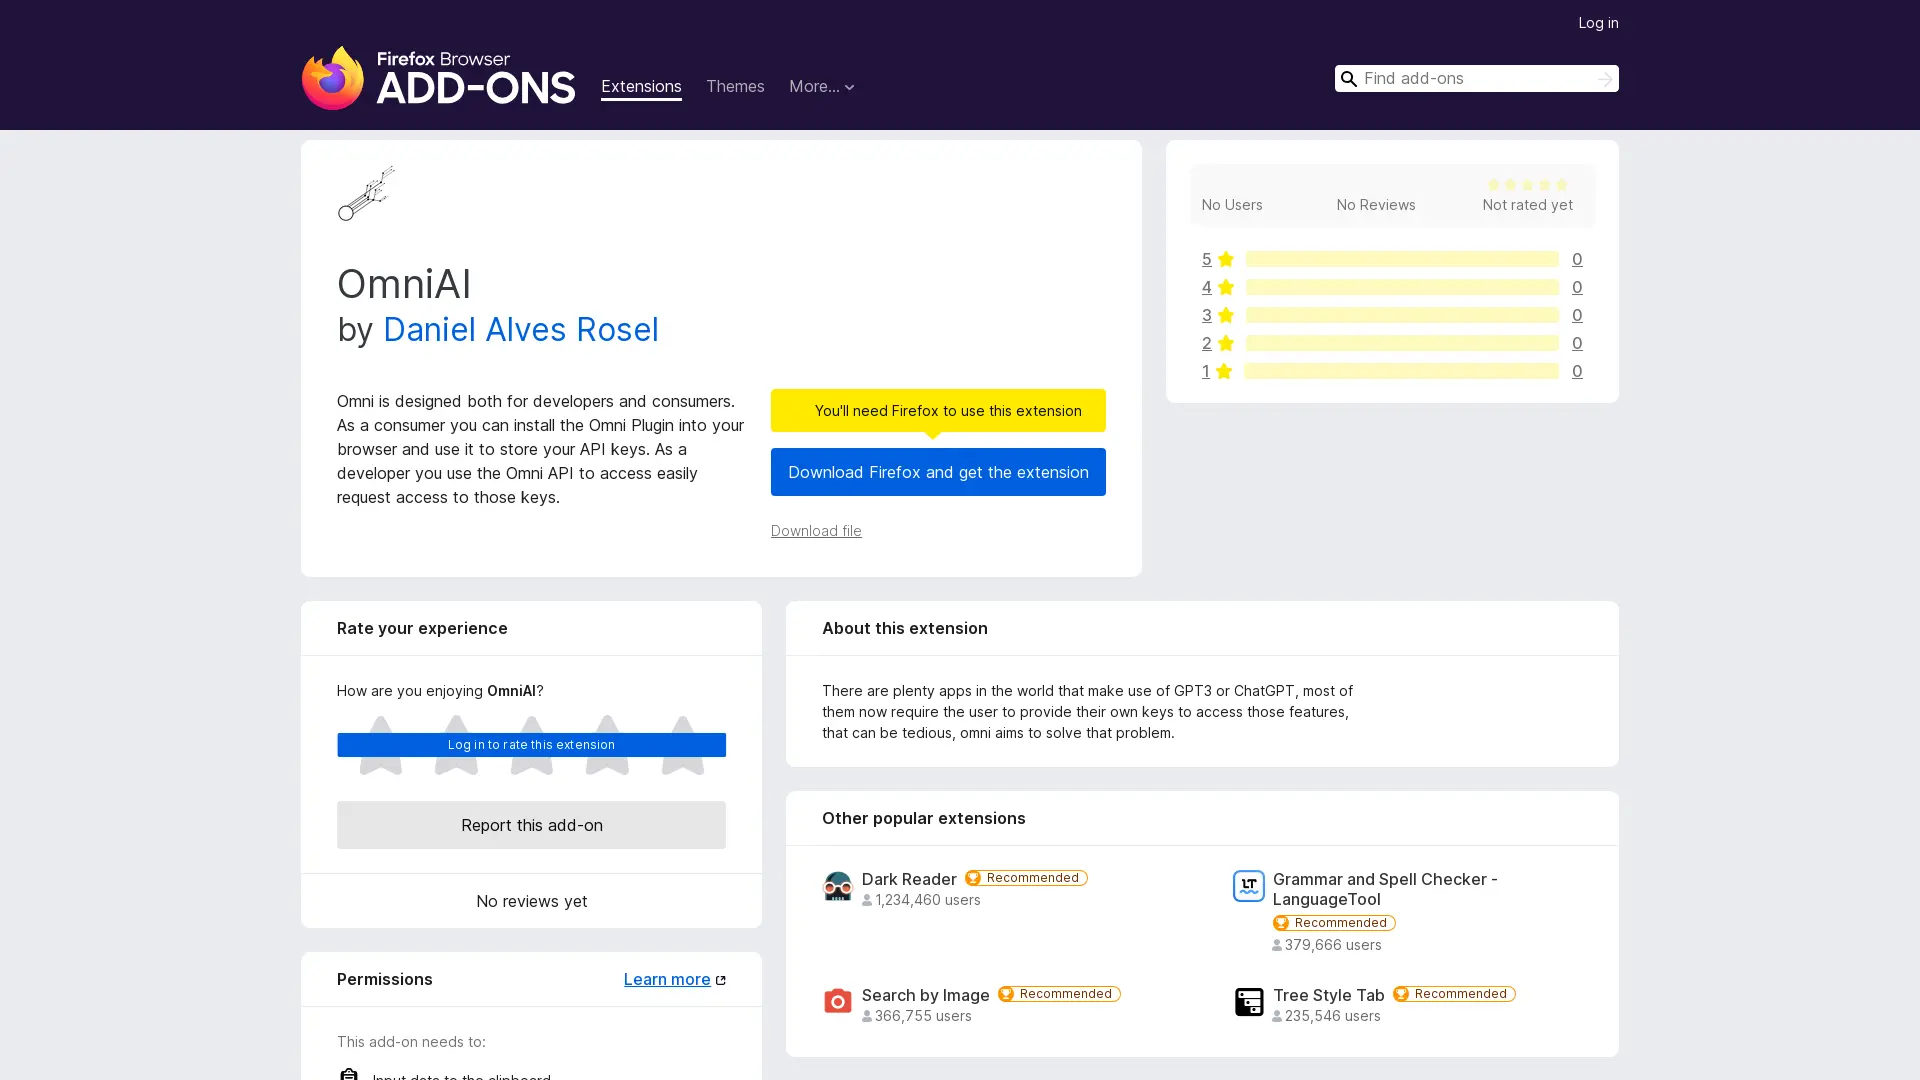Open the More... dropdown menu
Image resolution: width=1920 pixels, height=1080 pixels.
821,86
